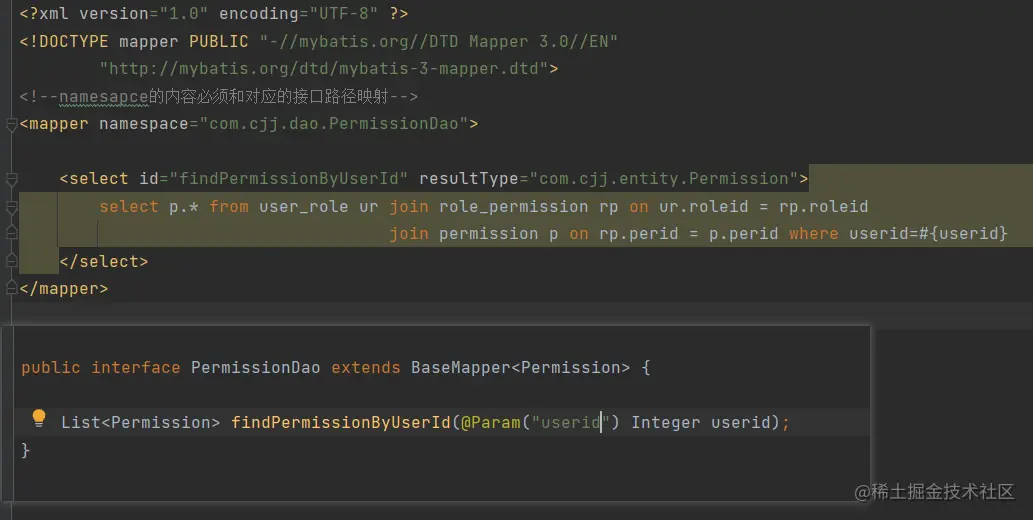Click the yellow lightbulb intention icon
1033x520 pixels.
pos(39,418)
